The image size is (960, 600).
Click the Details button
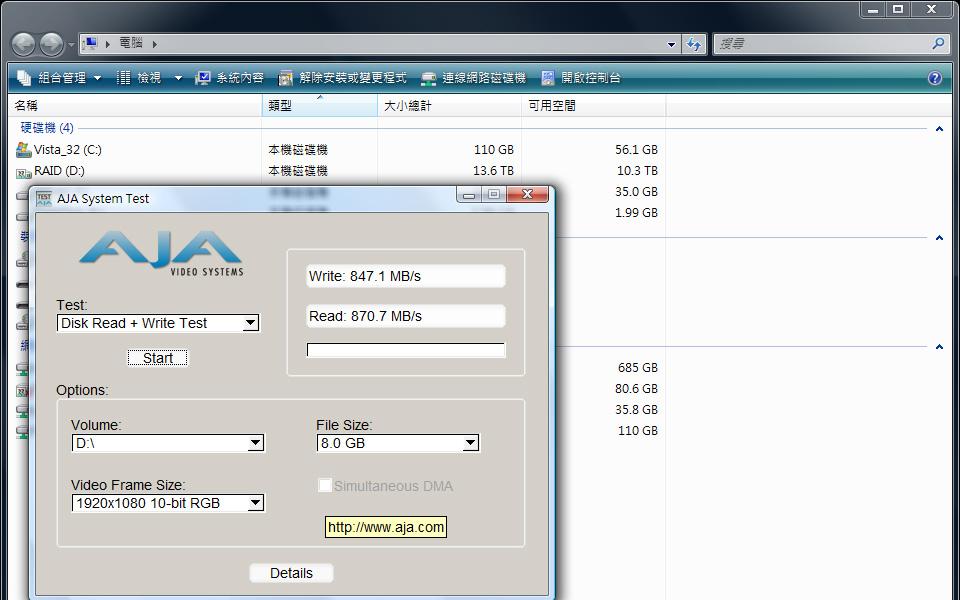tap(291, 573)
